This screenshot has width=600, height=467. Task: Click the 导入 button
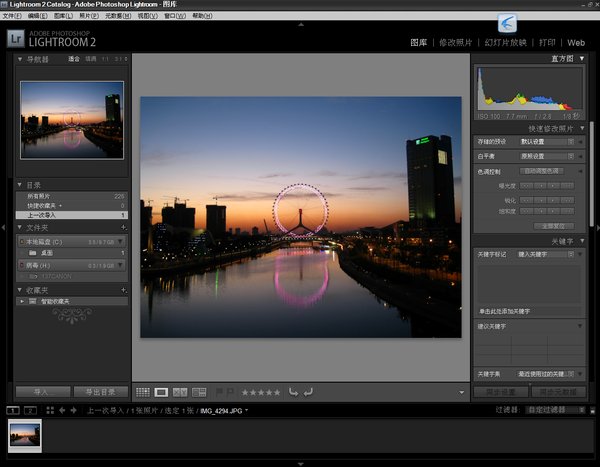(x=42, y=392)
